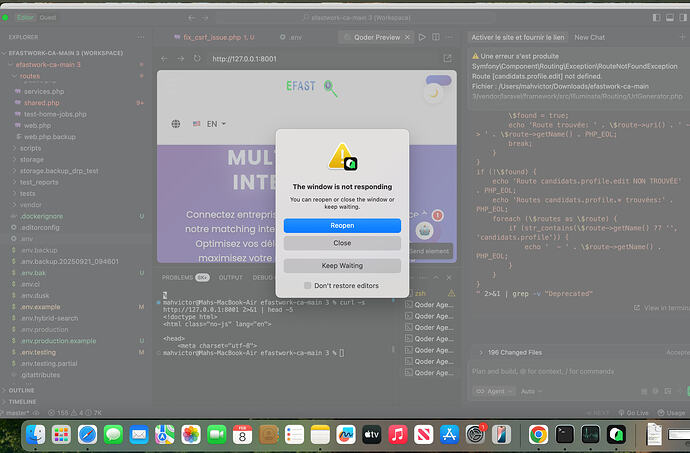Click the preview browser forward arrow
Viewport: 690px width, 453px height.
180,59
